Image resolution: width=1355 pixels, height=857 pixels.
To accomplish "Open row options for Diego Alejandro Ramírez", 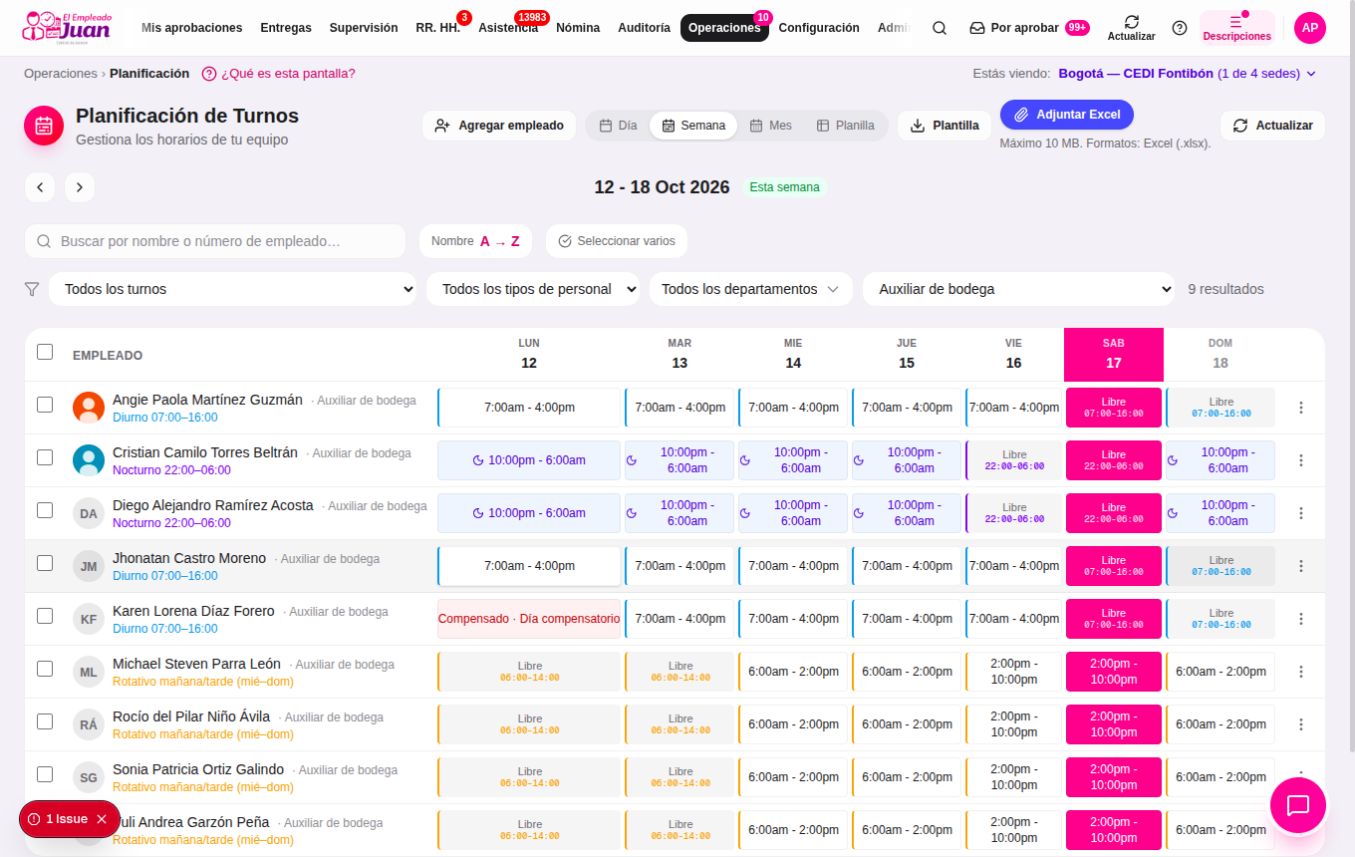I will (x=1301, y=513).
